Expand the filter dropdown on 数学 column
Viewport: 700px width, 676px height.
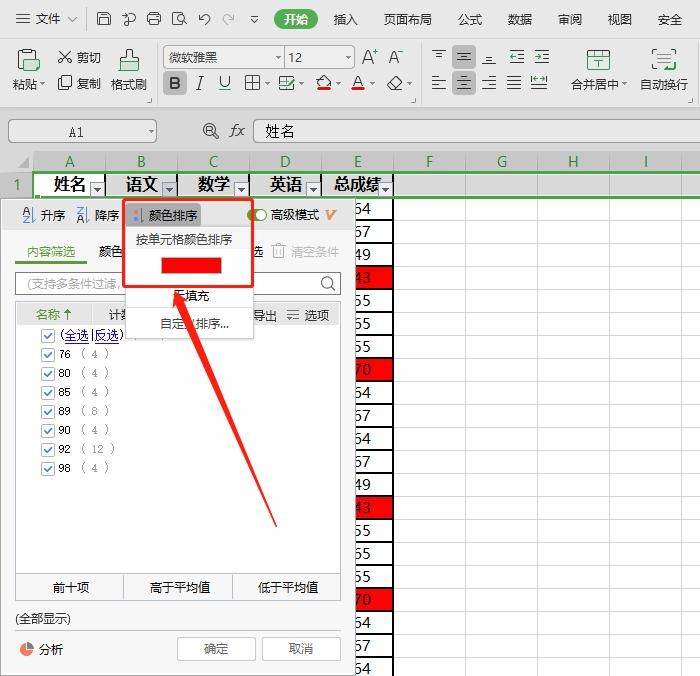[241, 188]
